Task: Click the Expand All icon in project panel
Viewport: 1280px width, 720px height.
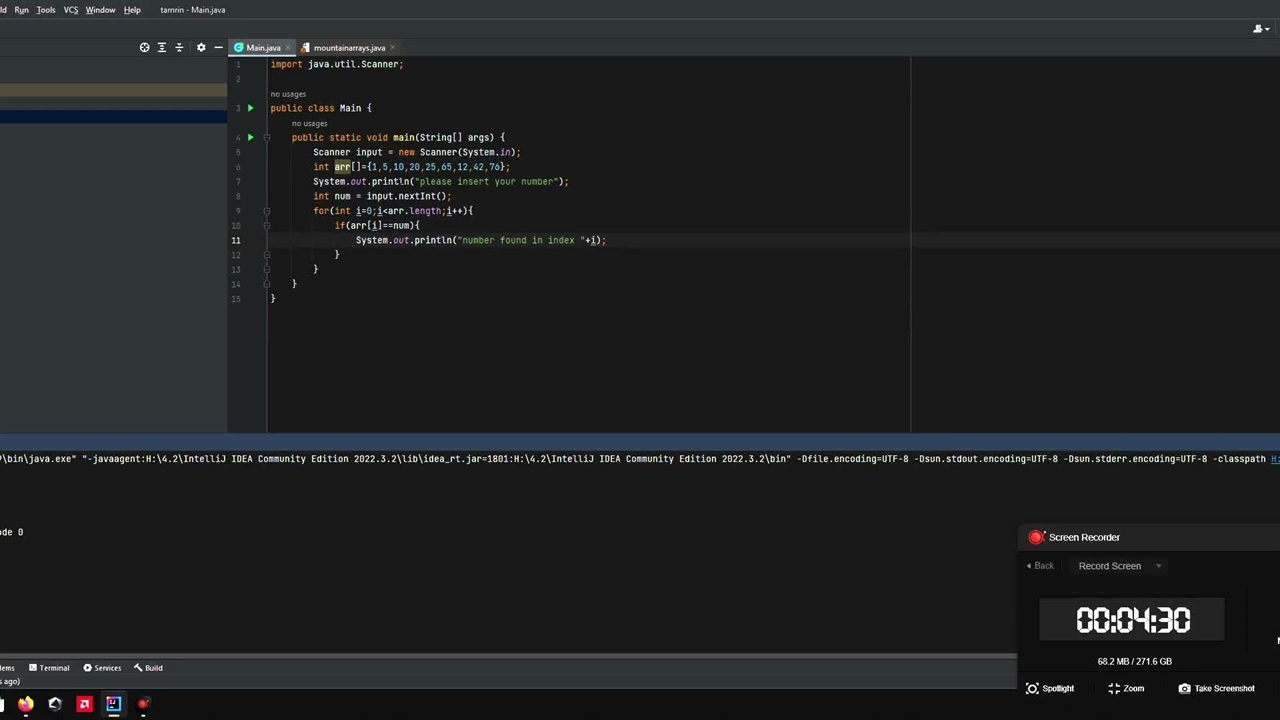Action: pyautogui.click(x=162, y=48)
